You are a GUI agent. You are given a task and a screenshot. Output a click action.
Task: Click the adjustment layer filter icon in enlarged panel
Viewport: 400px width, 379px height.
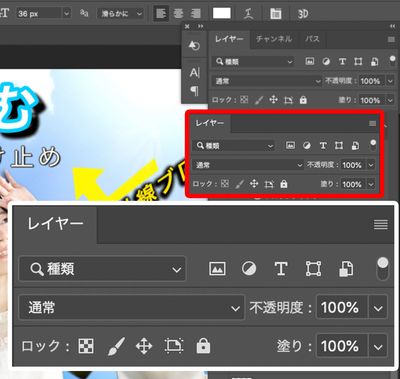(x=249, y=268)
